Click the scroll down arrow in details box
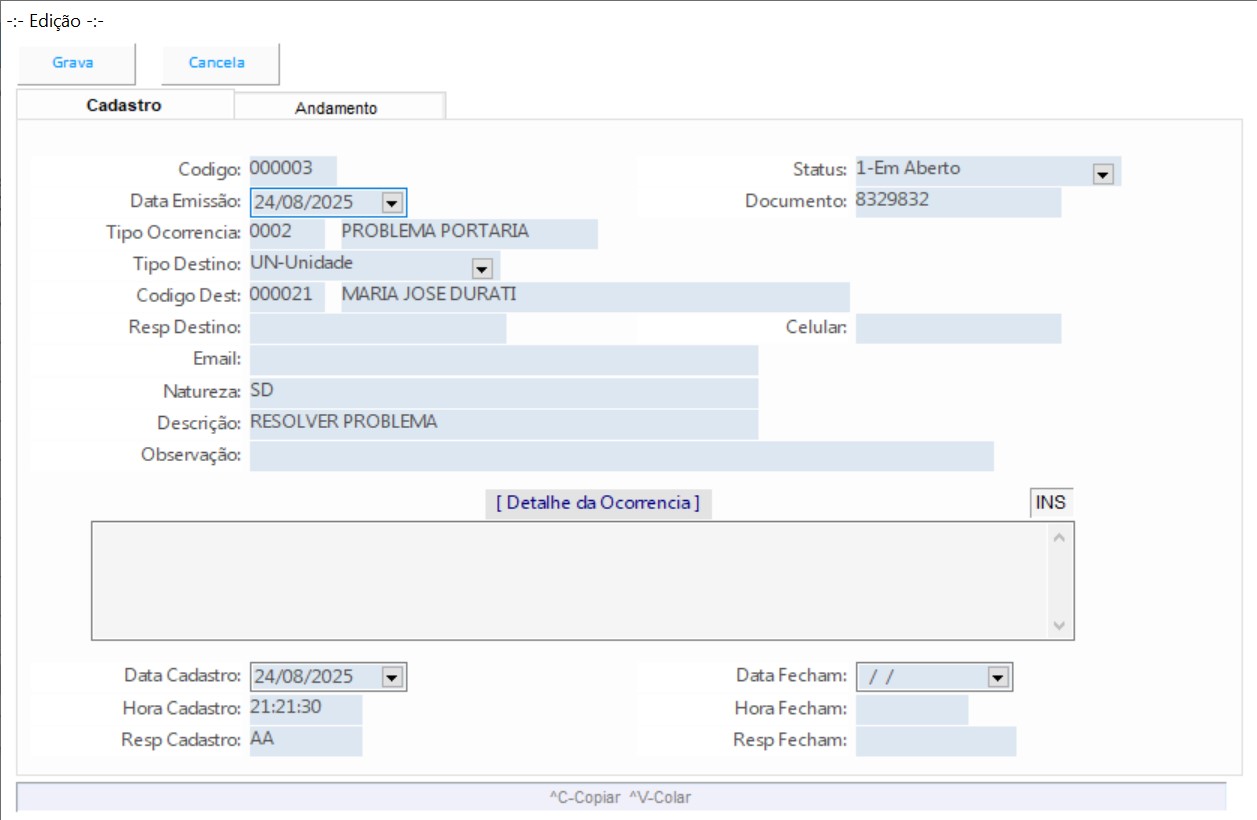Image resolution: width=1257 pixels, height=820 pixels. pyautogui.click(x=1060, y=625)
